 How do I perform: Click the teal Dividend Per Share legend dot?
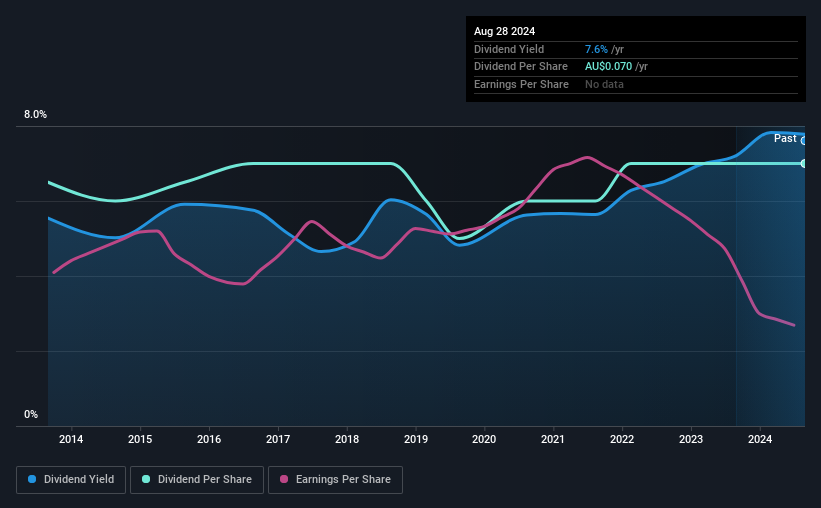[x=146, y=479]
